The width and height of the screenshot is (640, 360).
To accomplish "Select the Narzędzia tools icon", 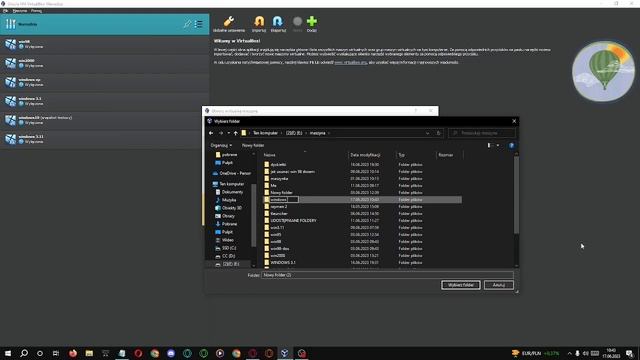I will click(11, 24).
